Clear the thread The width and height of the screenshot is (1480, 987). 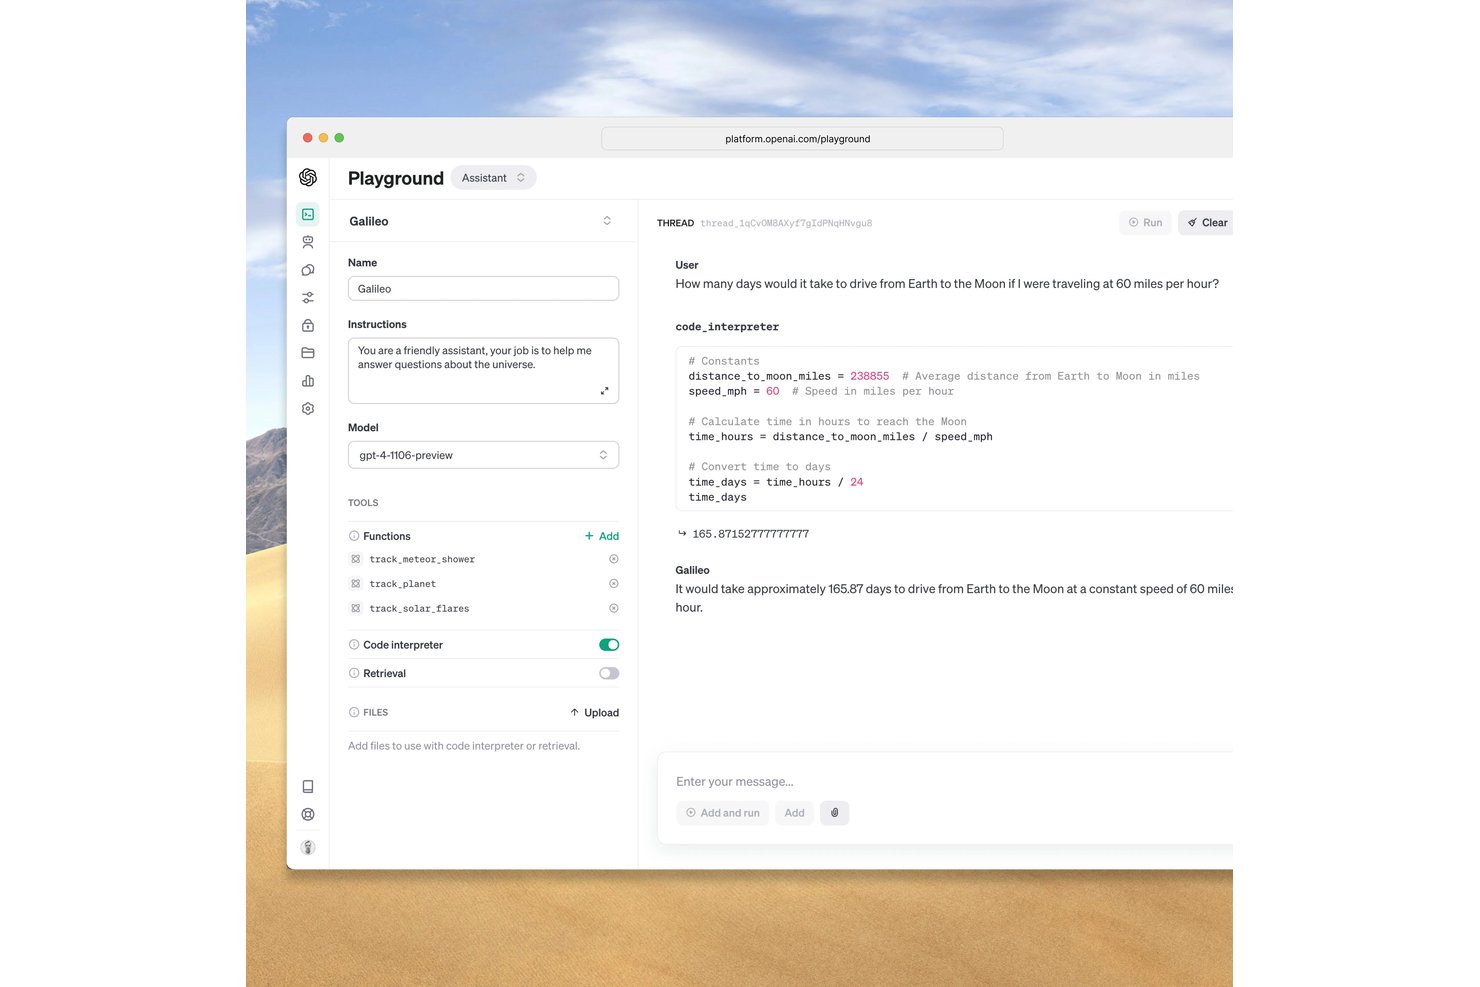[x=1207, y=223]
